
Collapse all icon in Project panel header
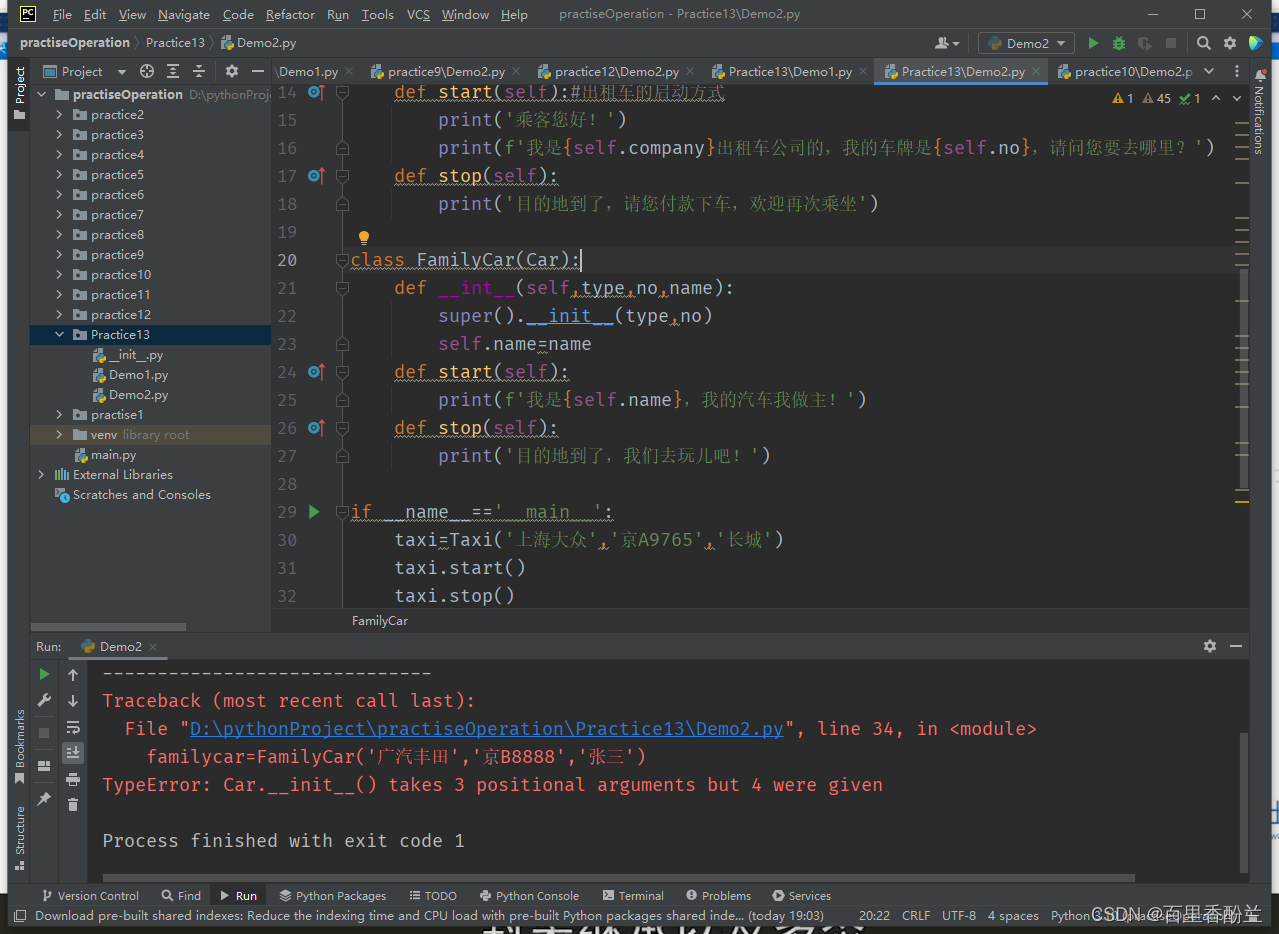199,71
